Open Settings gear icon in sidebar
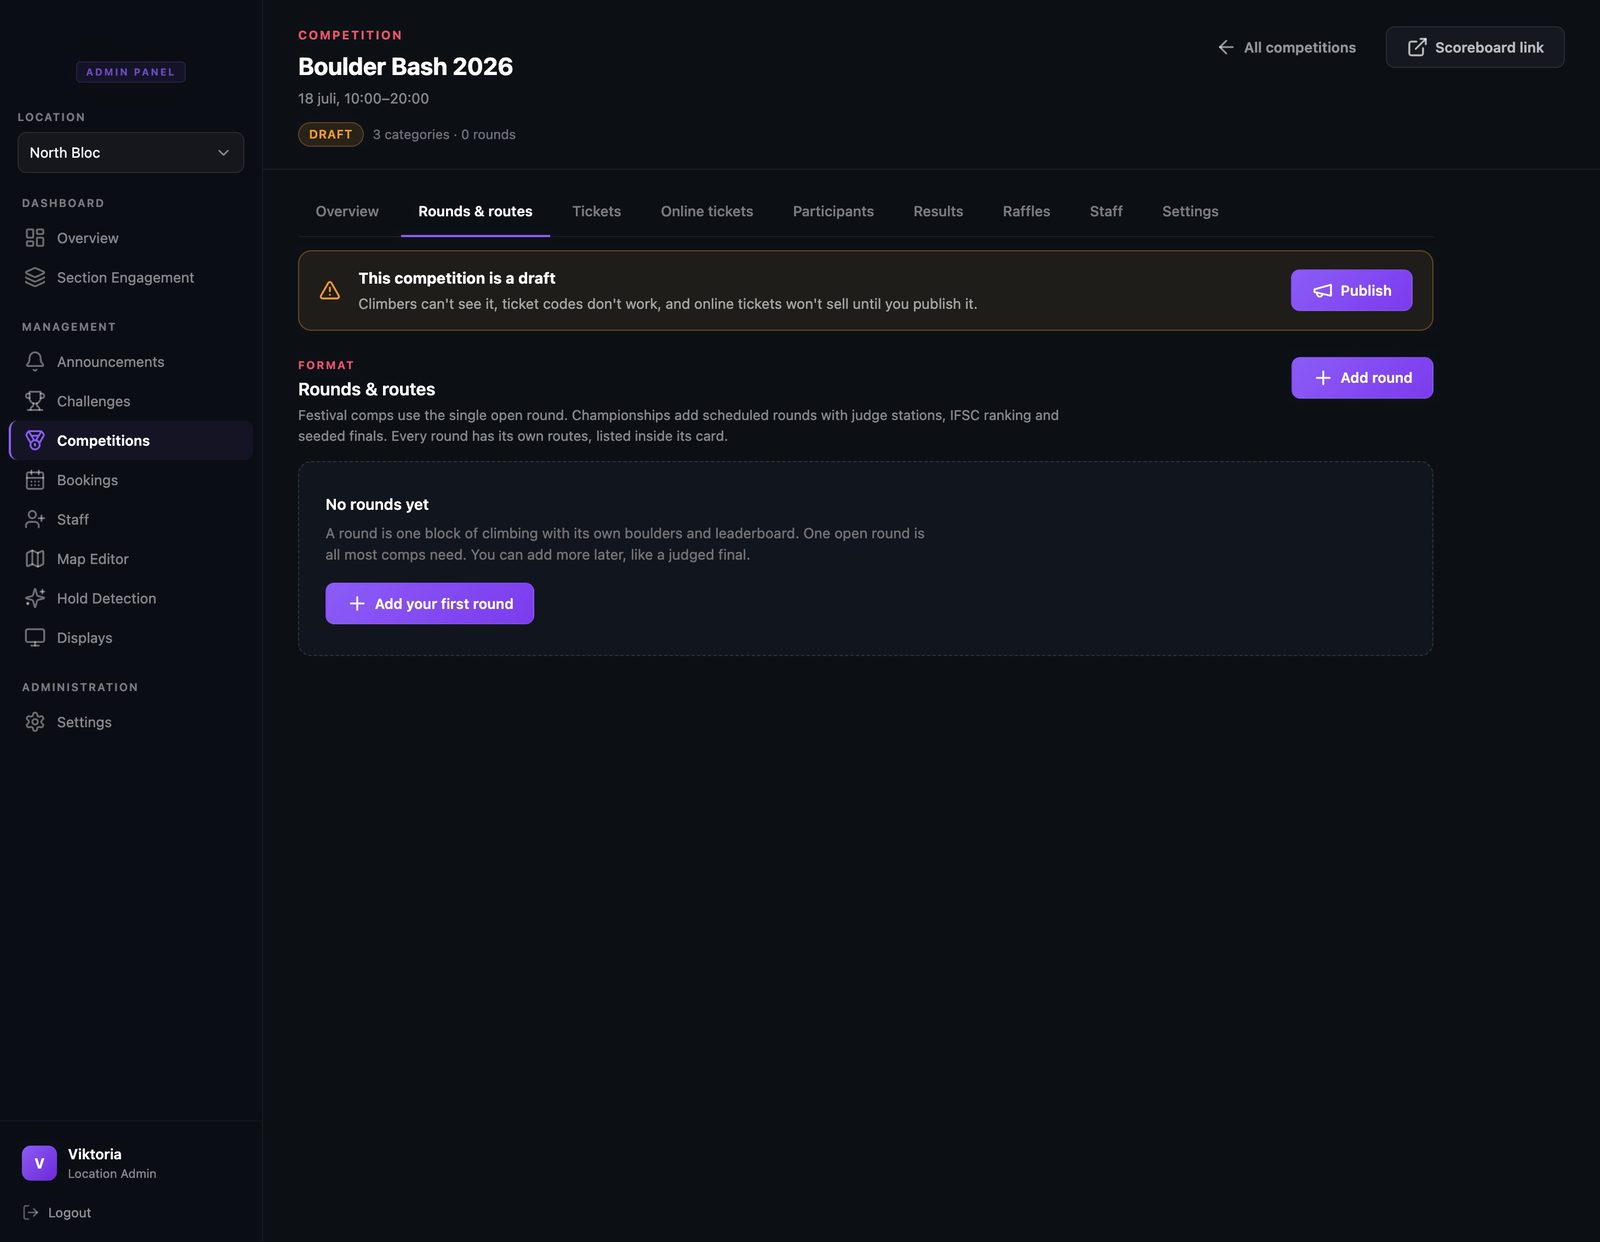The image size is (1600, 1242). [x=35, y=722]
